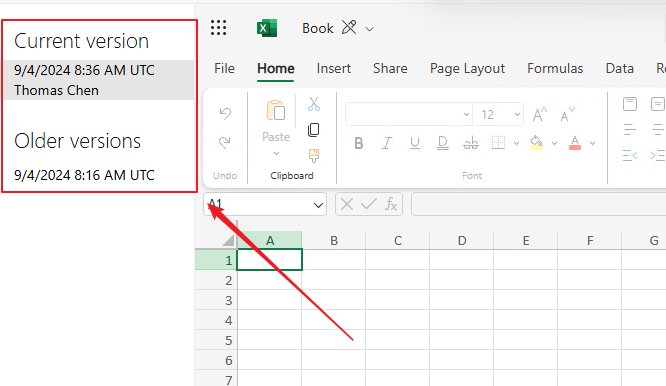Open the font name combo box
Image resolution: width=666 pixels, height=386 pixels.
pyautogui.click(x=409, y=114)
